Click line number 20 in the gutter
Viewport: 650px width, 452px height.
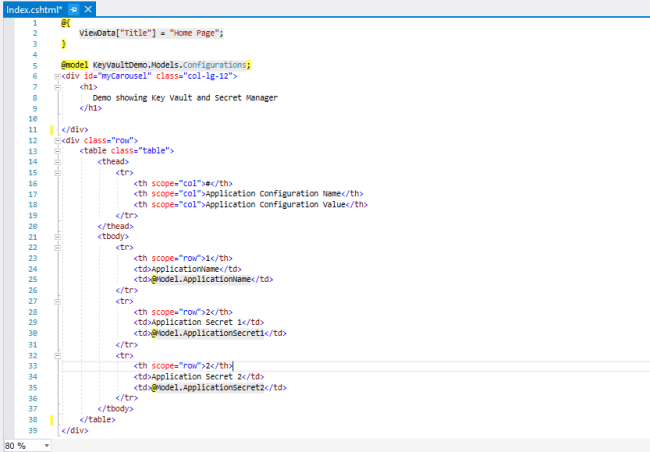pyautogui.click(x=33, y=226)
